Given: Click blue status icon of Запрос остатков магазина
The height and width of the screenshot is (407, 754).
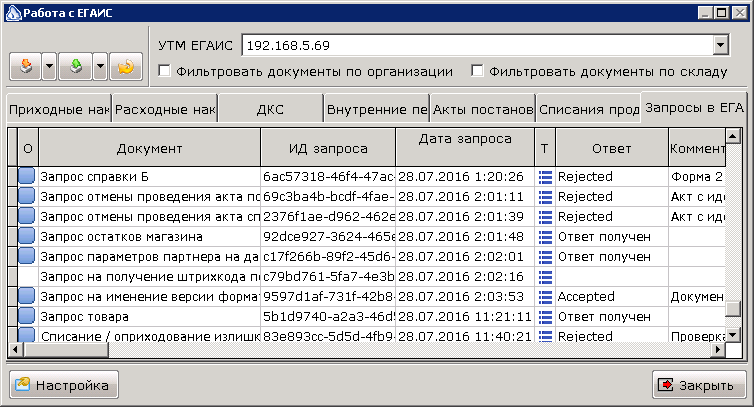Looking at the screenshot, I should click(x=27, y=236).
